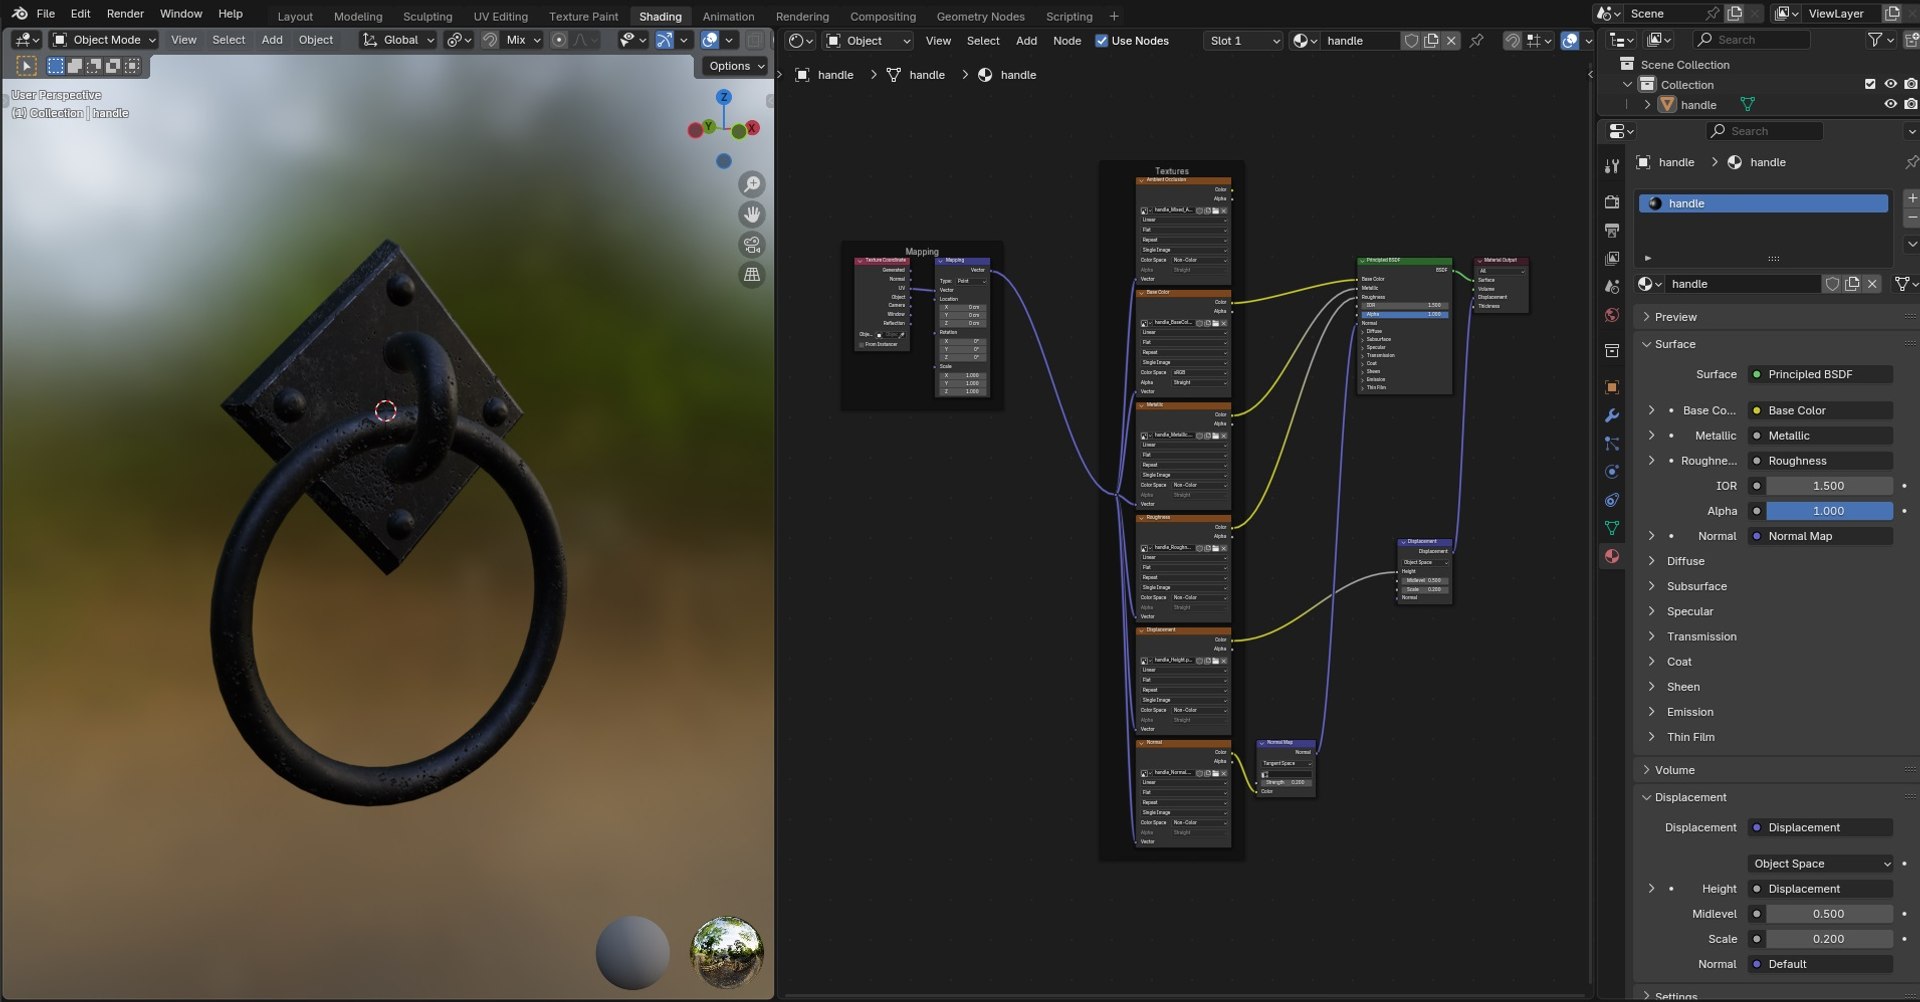Open the Slot 1 material slot dropdown
Image resolution: width=1920 pixels, height=1002 pixels.
pyautogui.click(x=1243, y=41)
